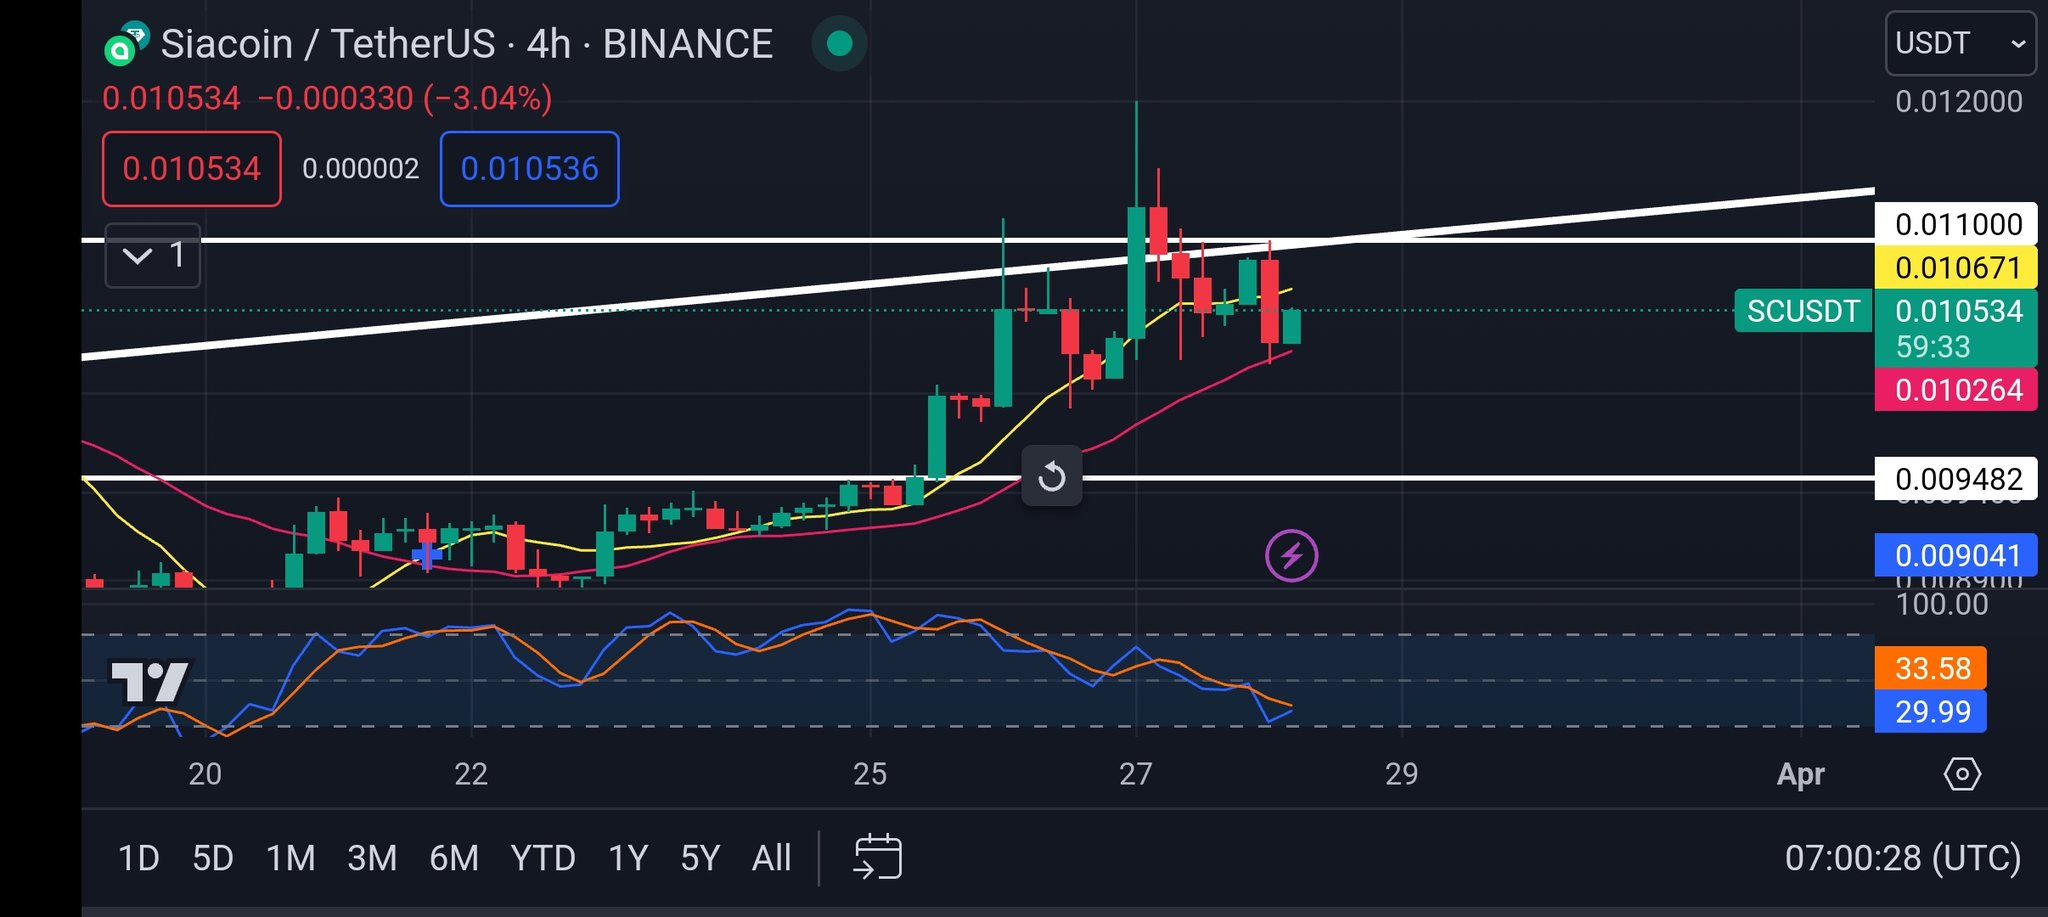Select the YTD time range

543,858
